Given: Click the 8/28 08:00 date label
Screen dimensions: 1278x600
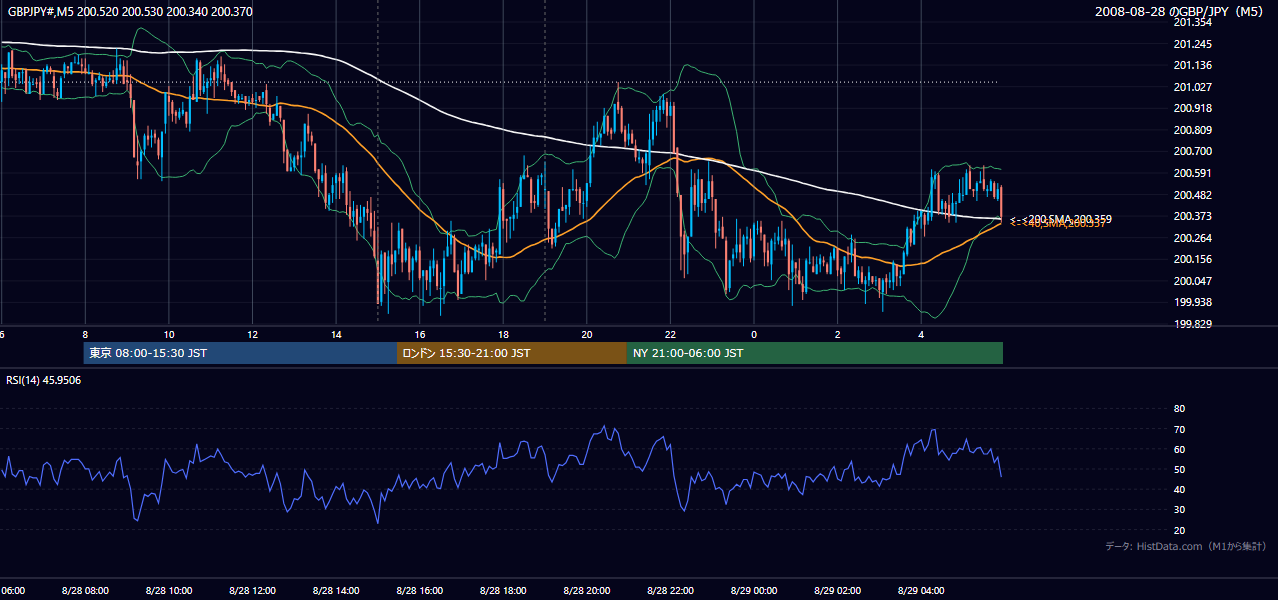Looking at the screenshot, I should point(85,591).
